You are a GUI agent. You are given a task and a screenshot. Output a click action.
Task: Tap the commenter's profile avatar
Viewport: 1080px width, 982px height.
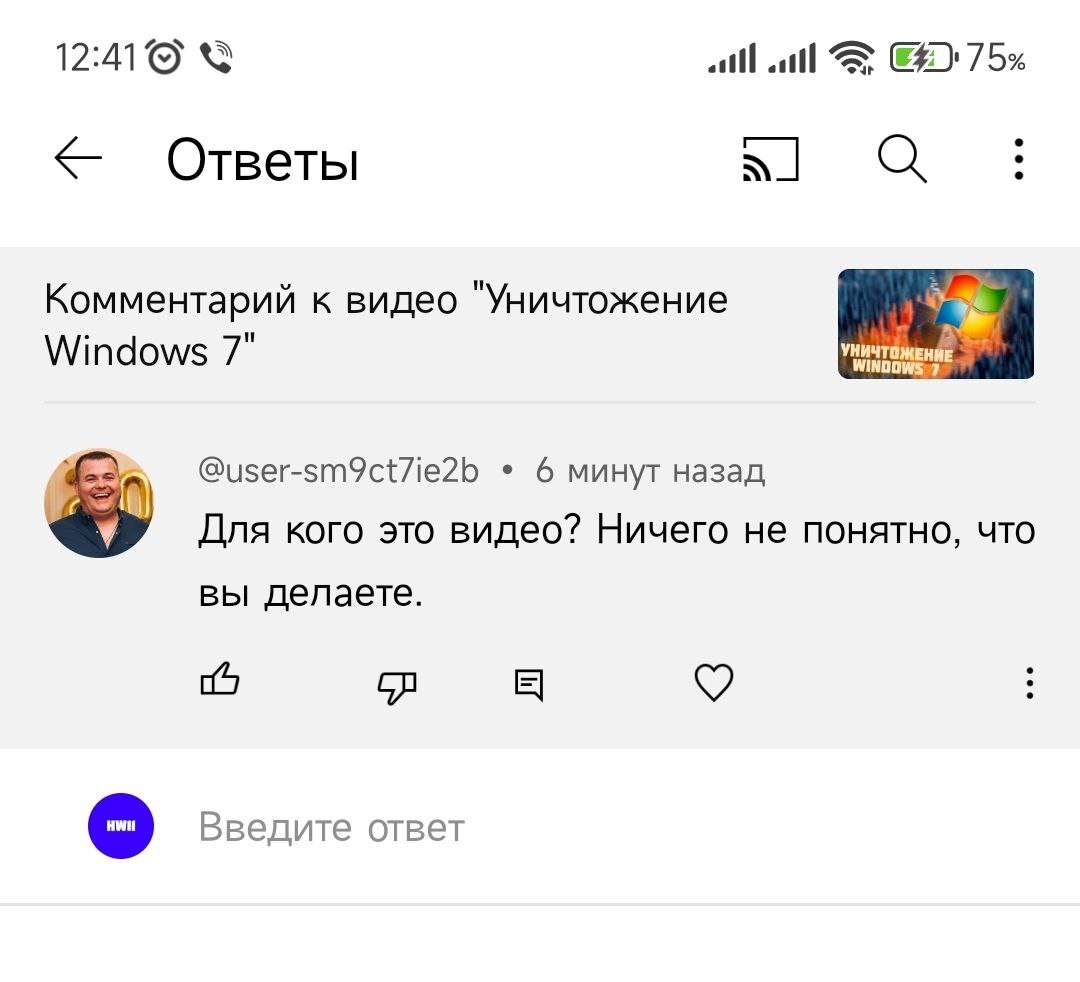click(99, 502)
